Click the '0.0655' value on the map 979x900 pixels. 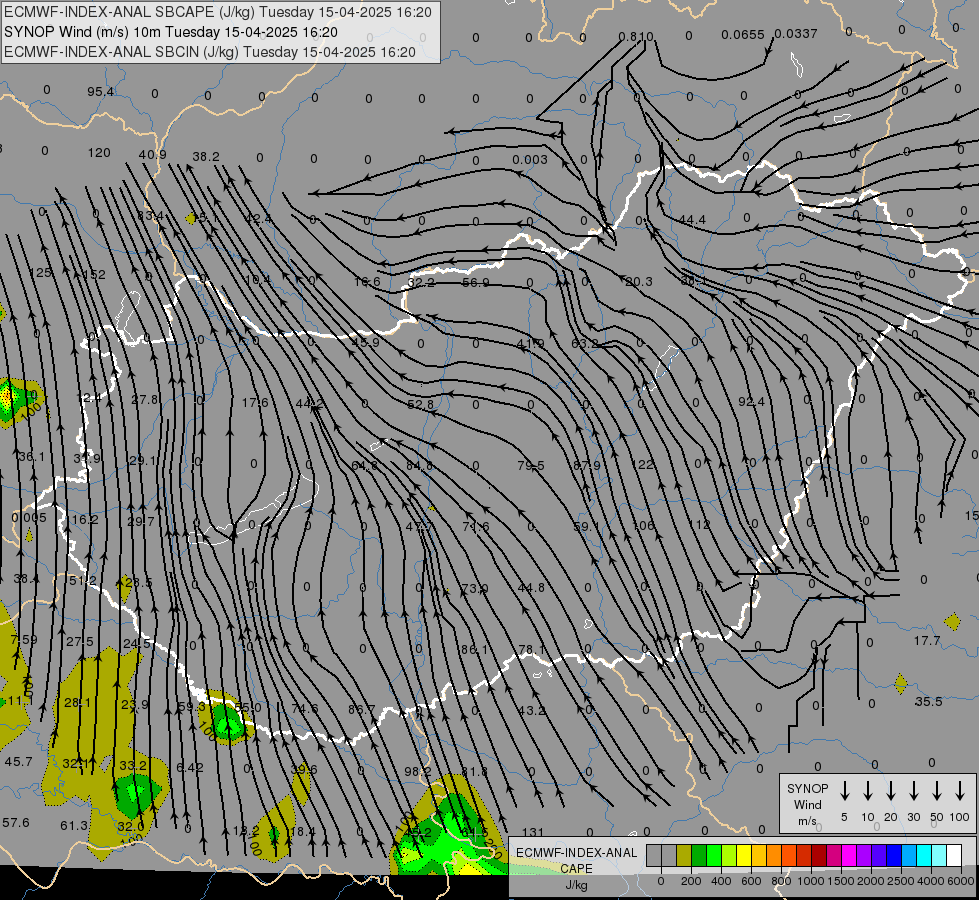point(742,34)
